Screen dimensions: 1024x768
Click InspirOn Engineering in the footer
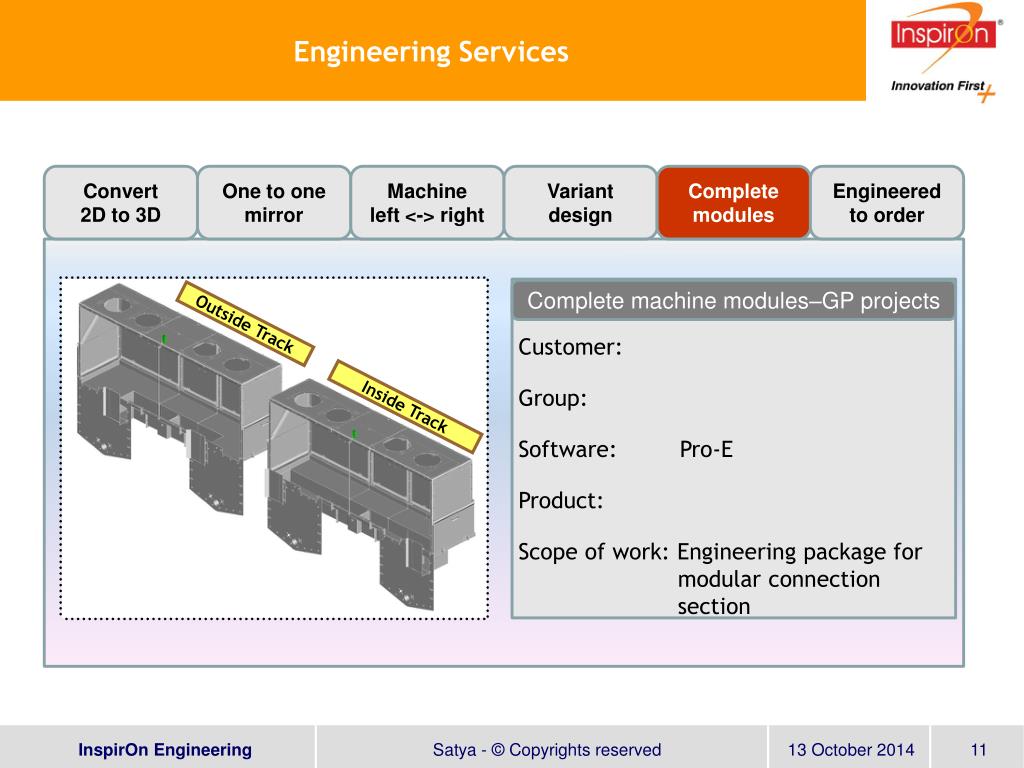[x=165, y=749]
